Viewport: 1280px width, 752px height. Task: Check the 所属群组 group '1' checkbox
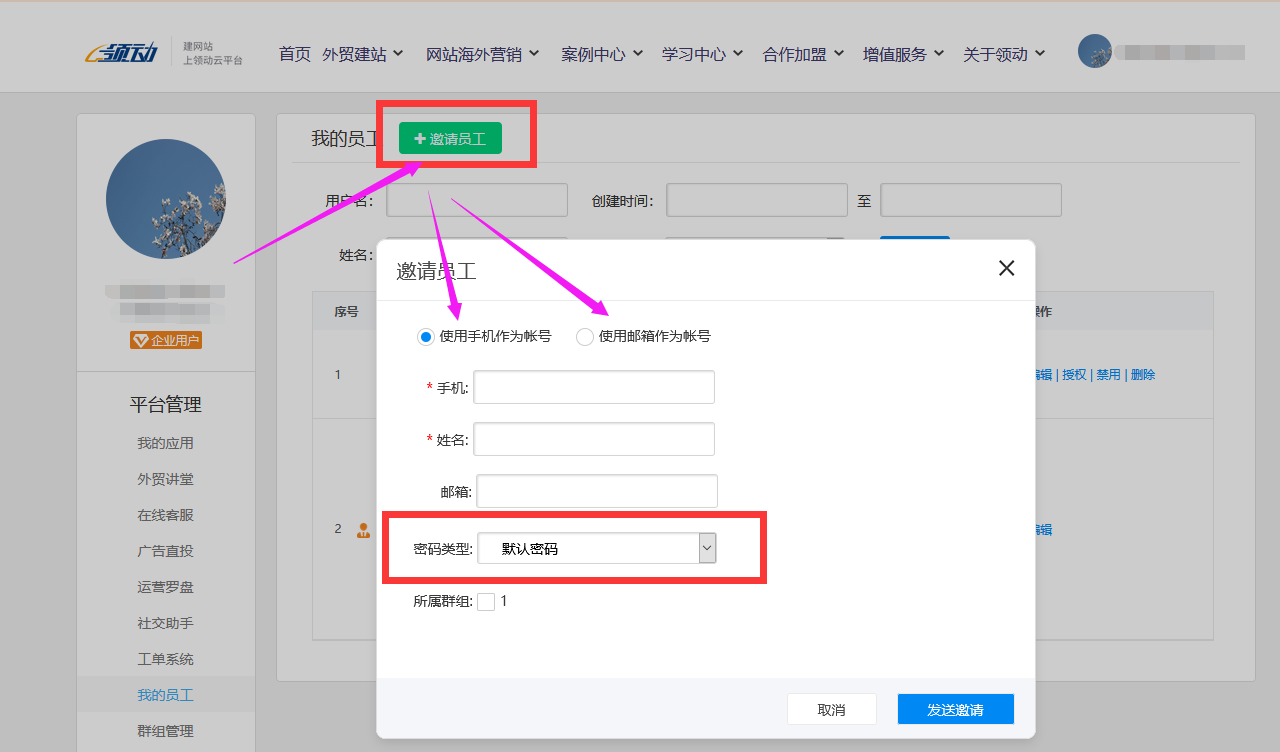tap(486, 601)
